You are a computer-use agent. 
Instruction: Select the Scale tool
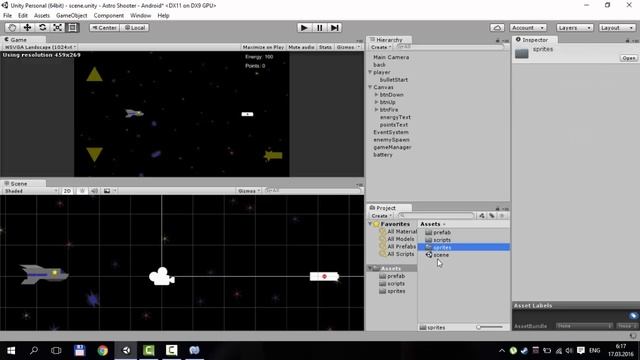click(x=58, y=27)
